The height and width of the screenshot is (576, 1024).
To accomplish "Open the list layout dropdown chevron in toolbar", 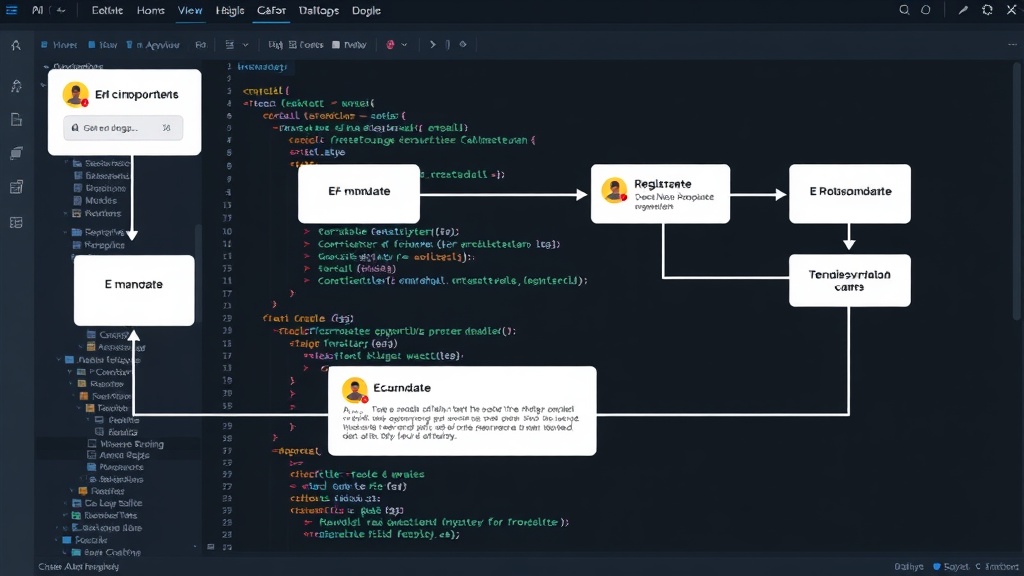I will (x=246, y=44).
